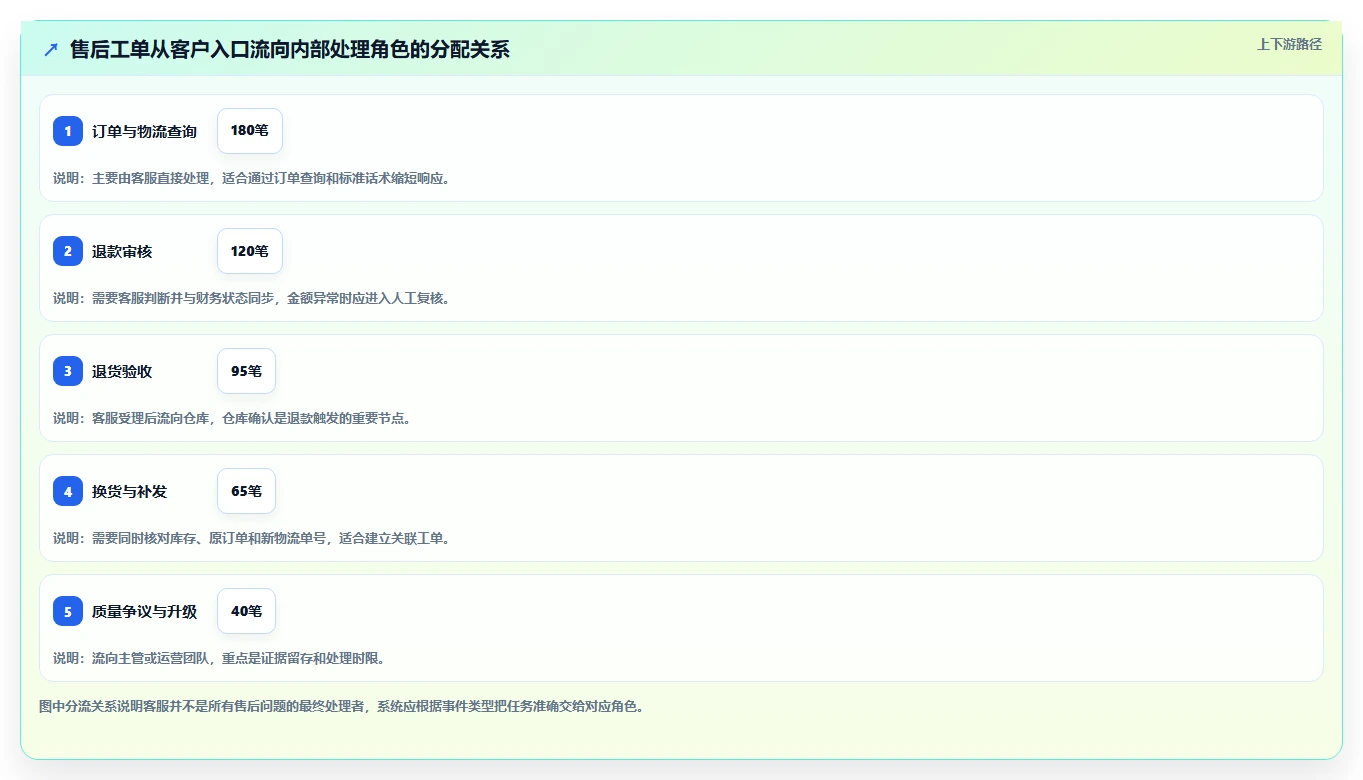Viewport: 1363px width, 780px height.
Task: Click the number 3 badge for 退货验收
Action: (68, 371)
